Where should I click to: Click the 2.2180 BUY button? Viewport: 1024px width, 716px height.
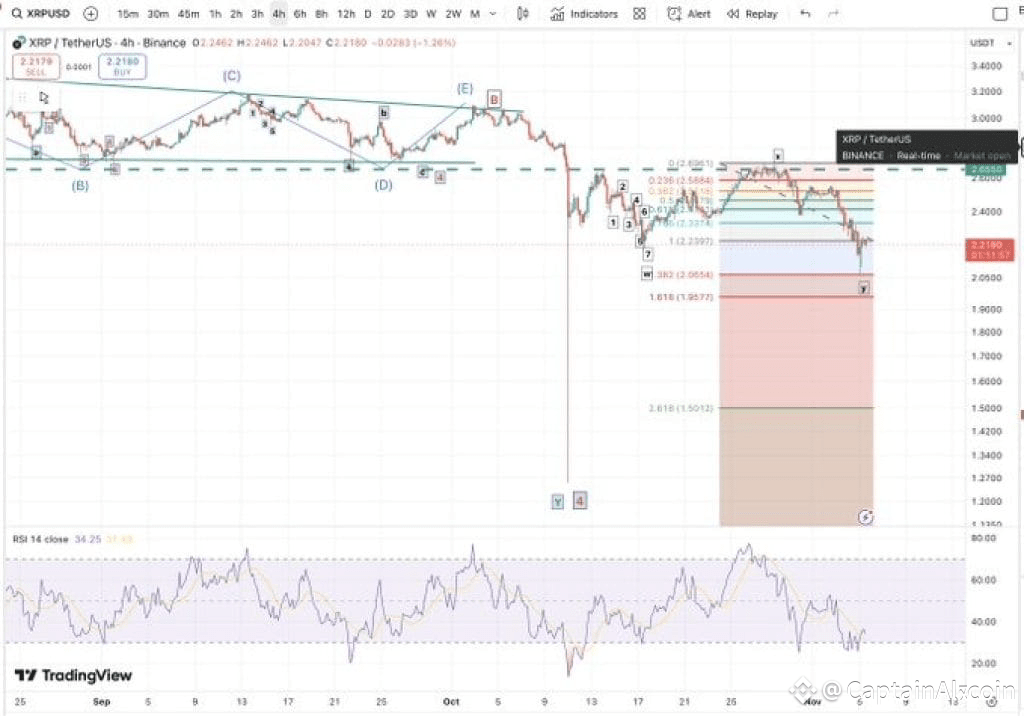click(x=123, y=67)
